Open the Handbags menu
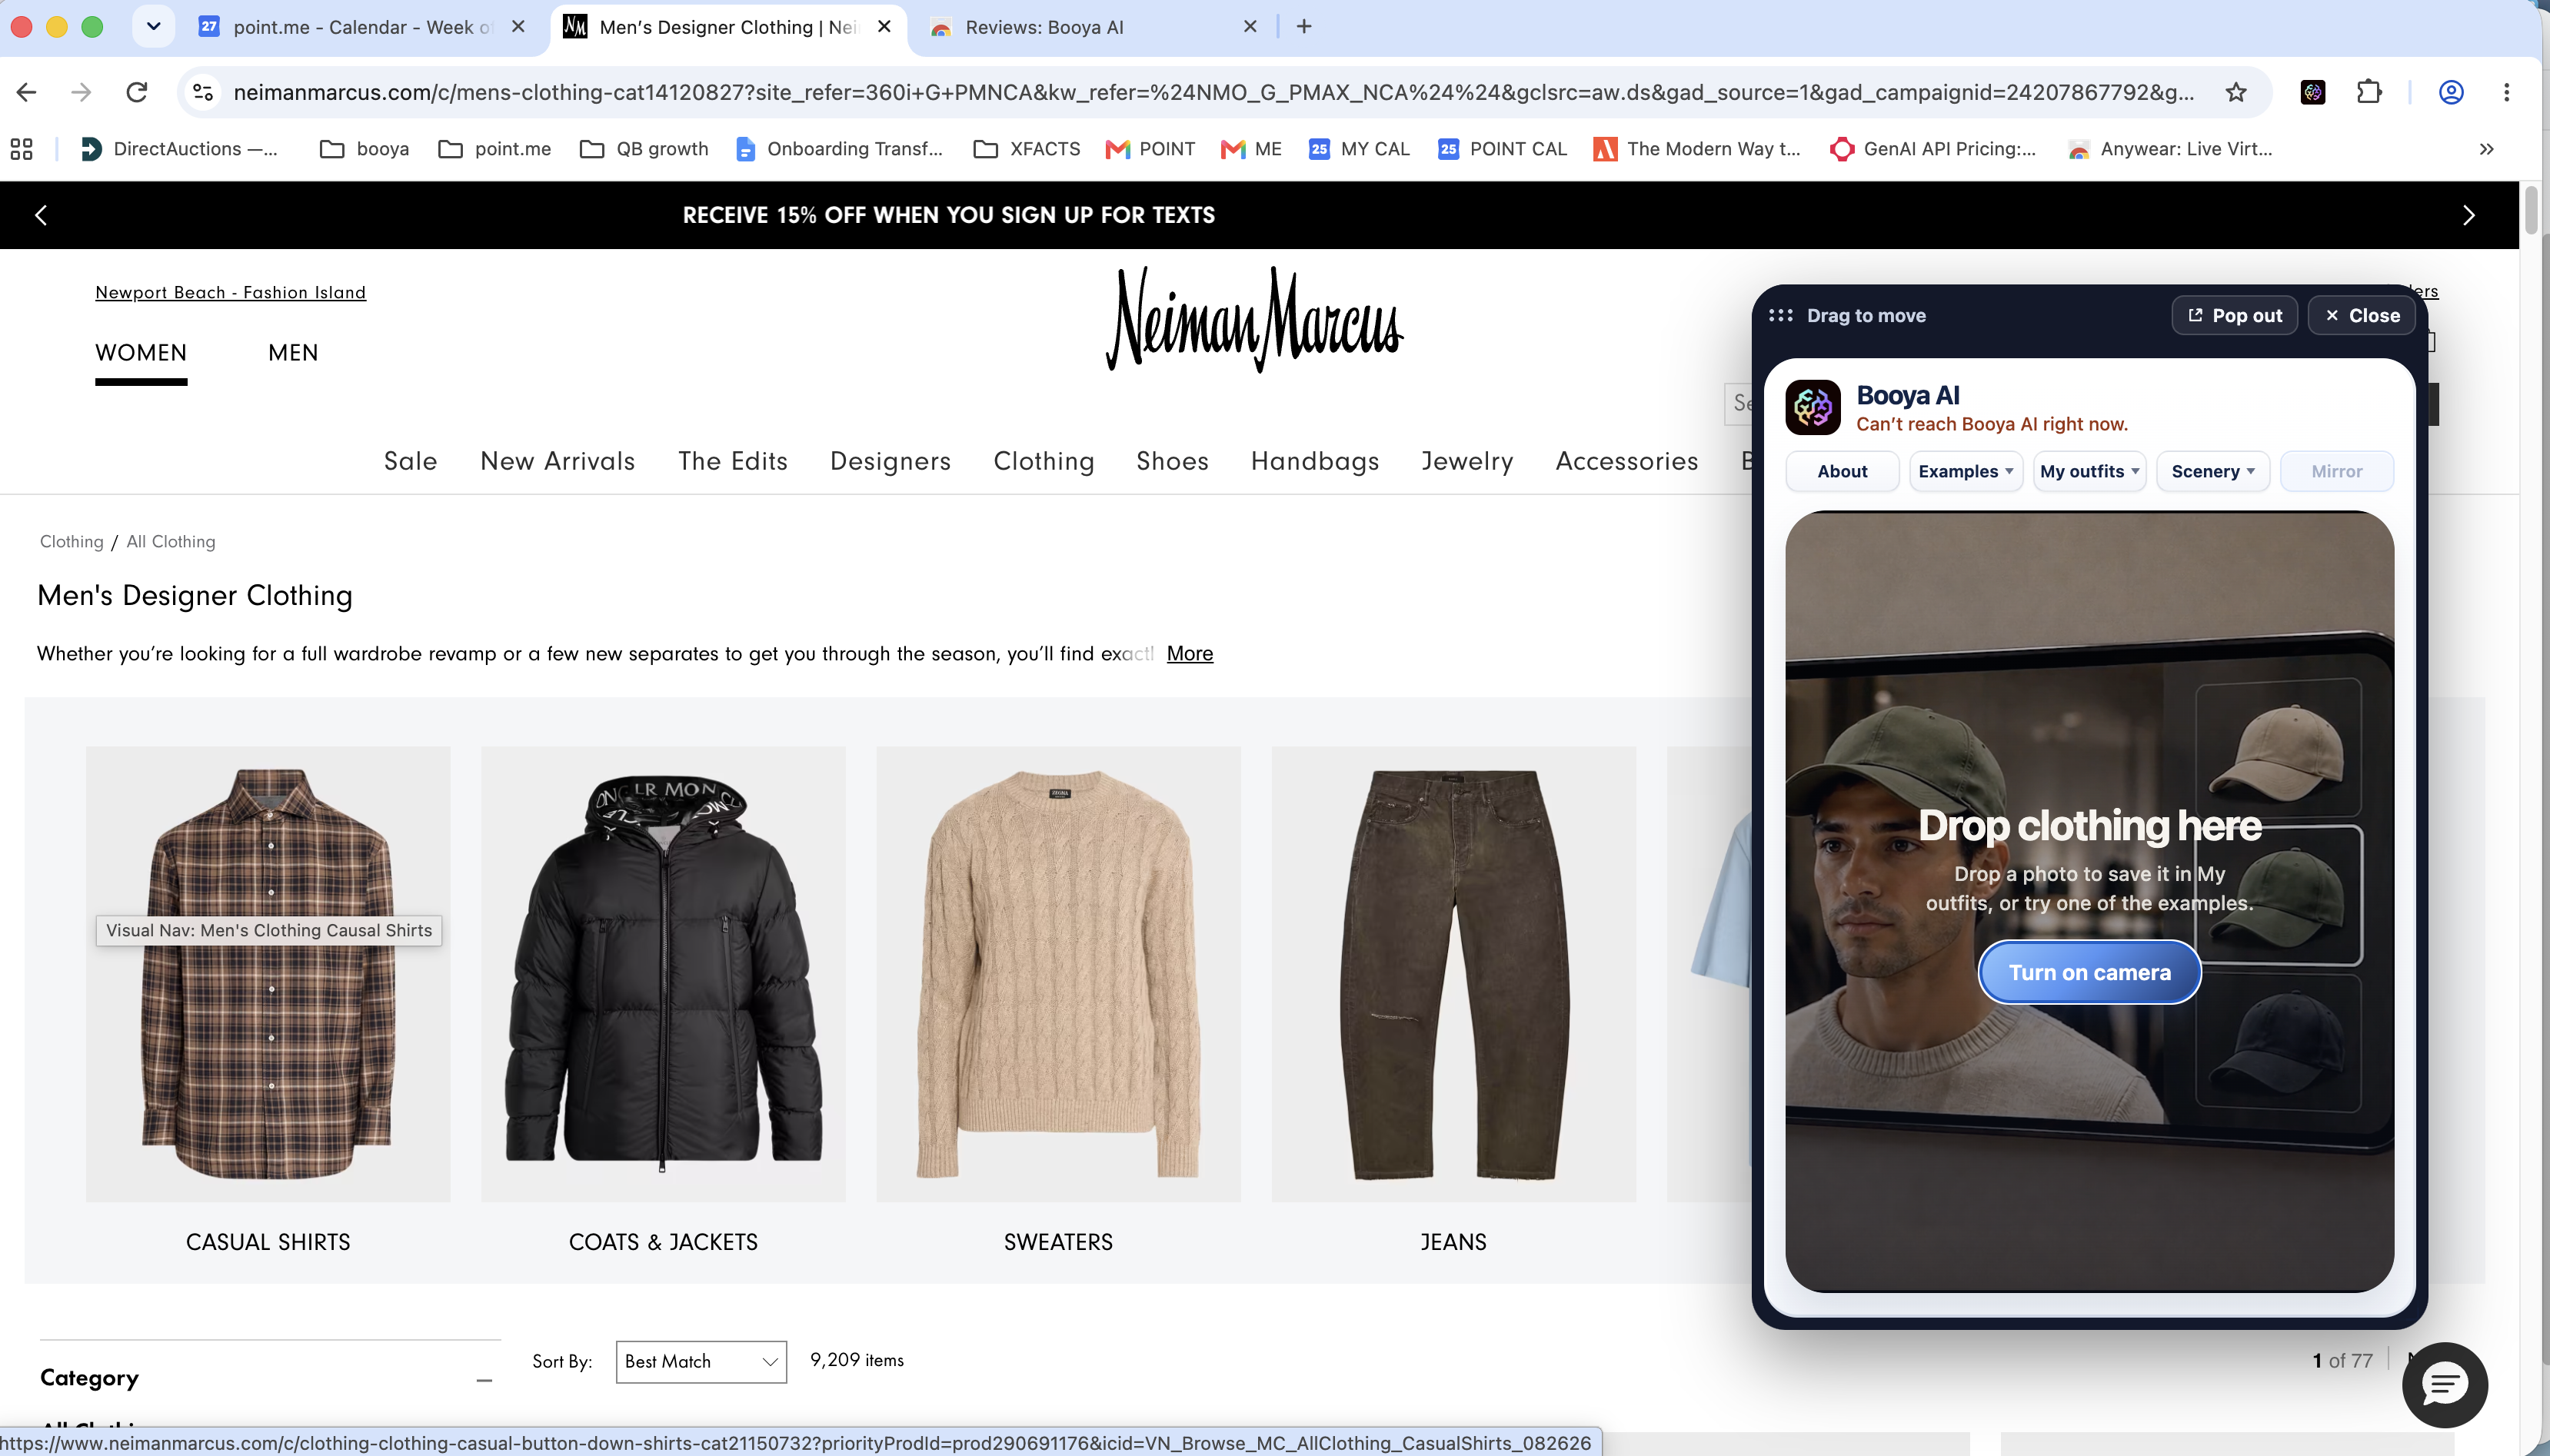Image resolution: width=2550 pixels, height=1456 pixels. [1315, 461]
